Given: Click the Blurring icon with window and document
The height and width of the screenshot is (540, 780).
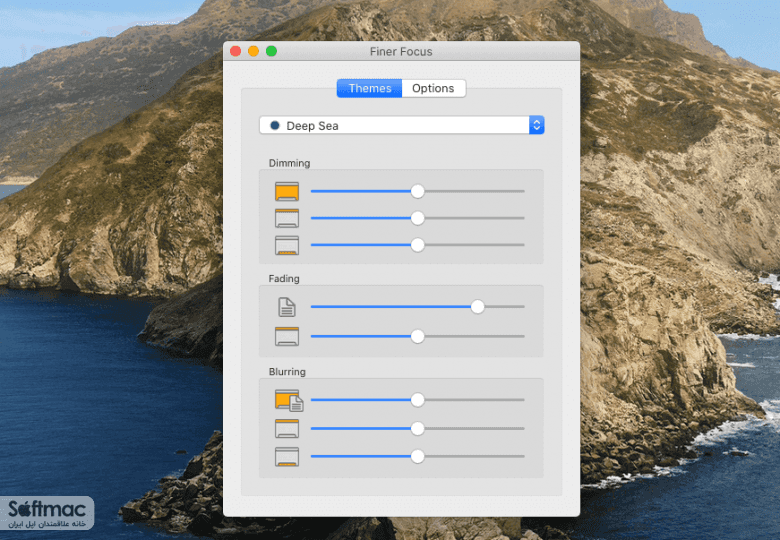Looking at the screenshot, I should pyautogui.click(x=289, y=400).
